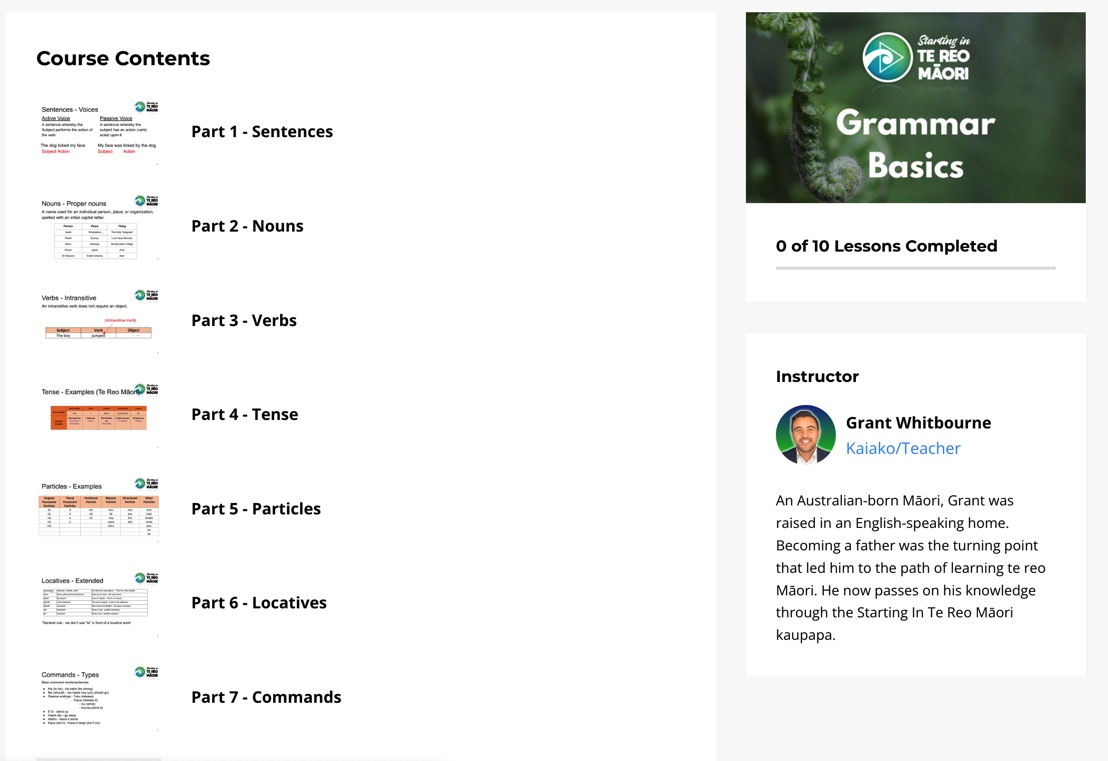Open Part 3 - Verbs lesson
1108x761 pixels.
[244, 320]
